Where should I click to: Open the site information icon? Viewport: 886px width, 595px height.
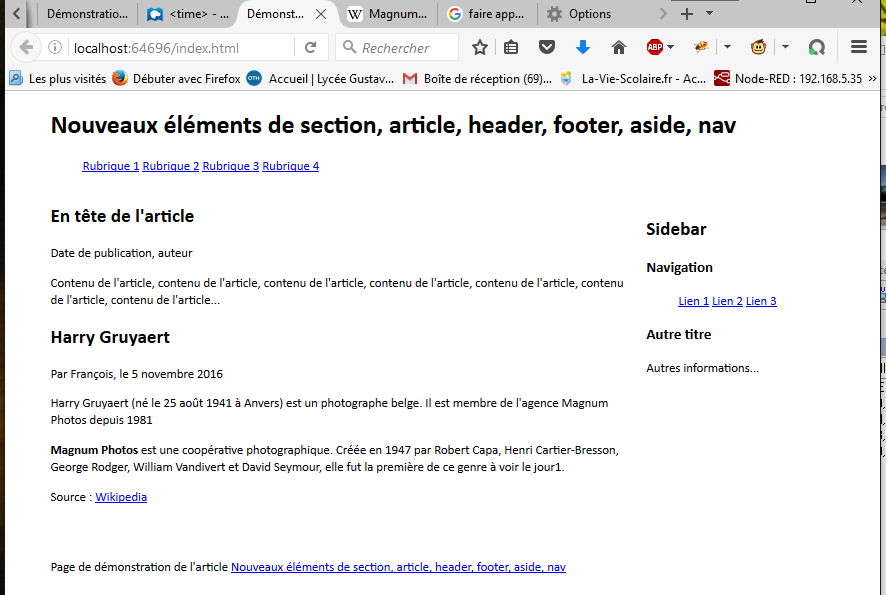[55, 47]
